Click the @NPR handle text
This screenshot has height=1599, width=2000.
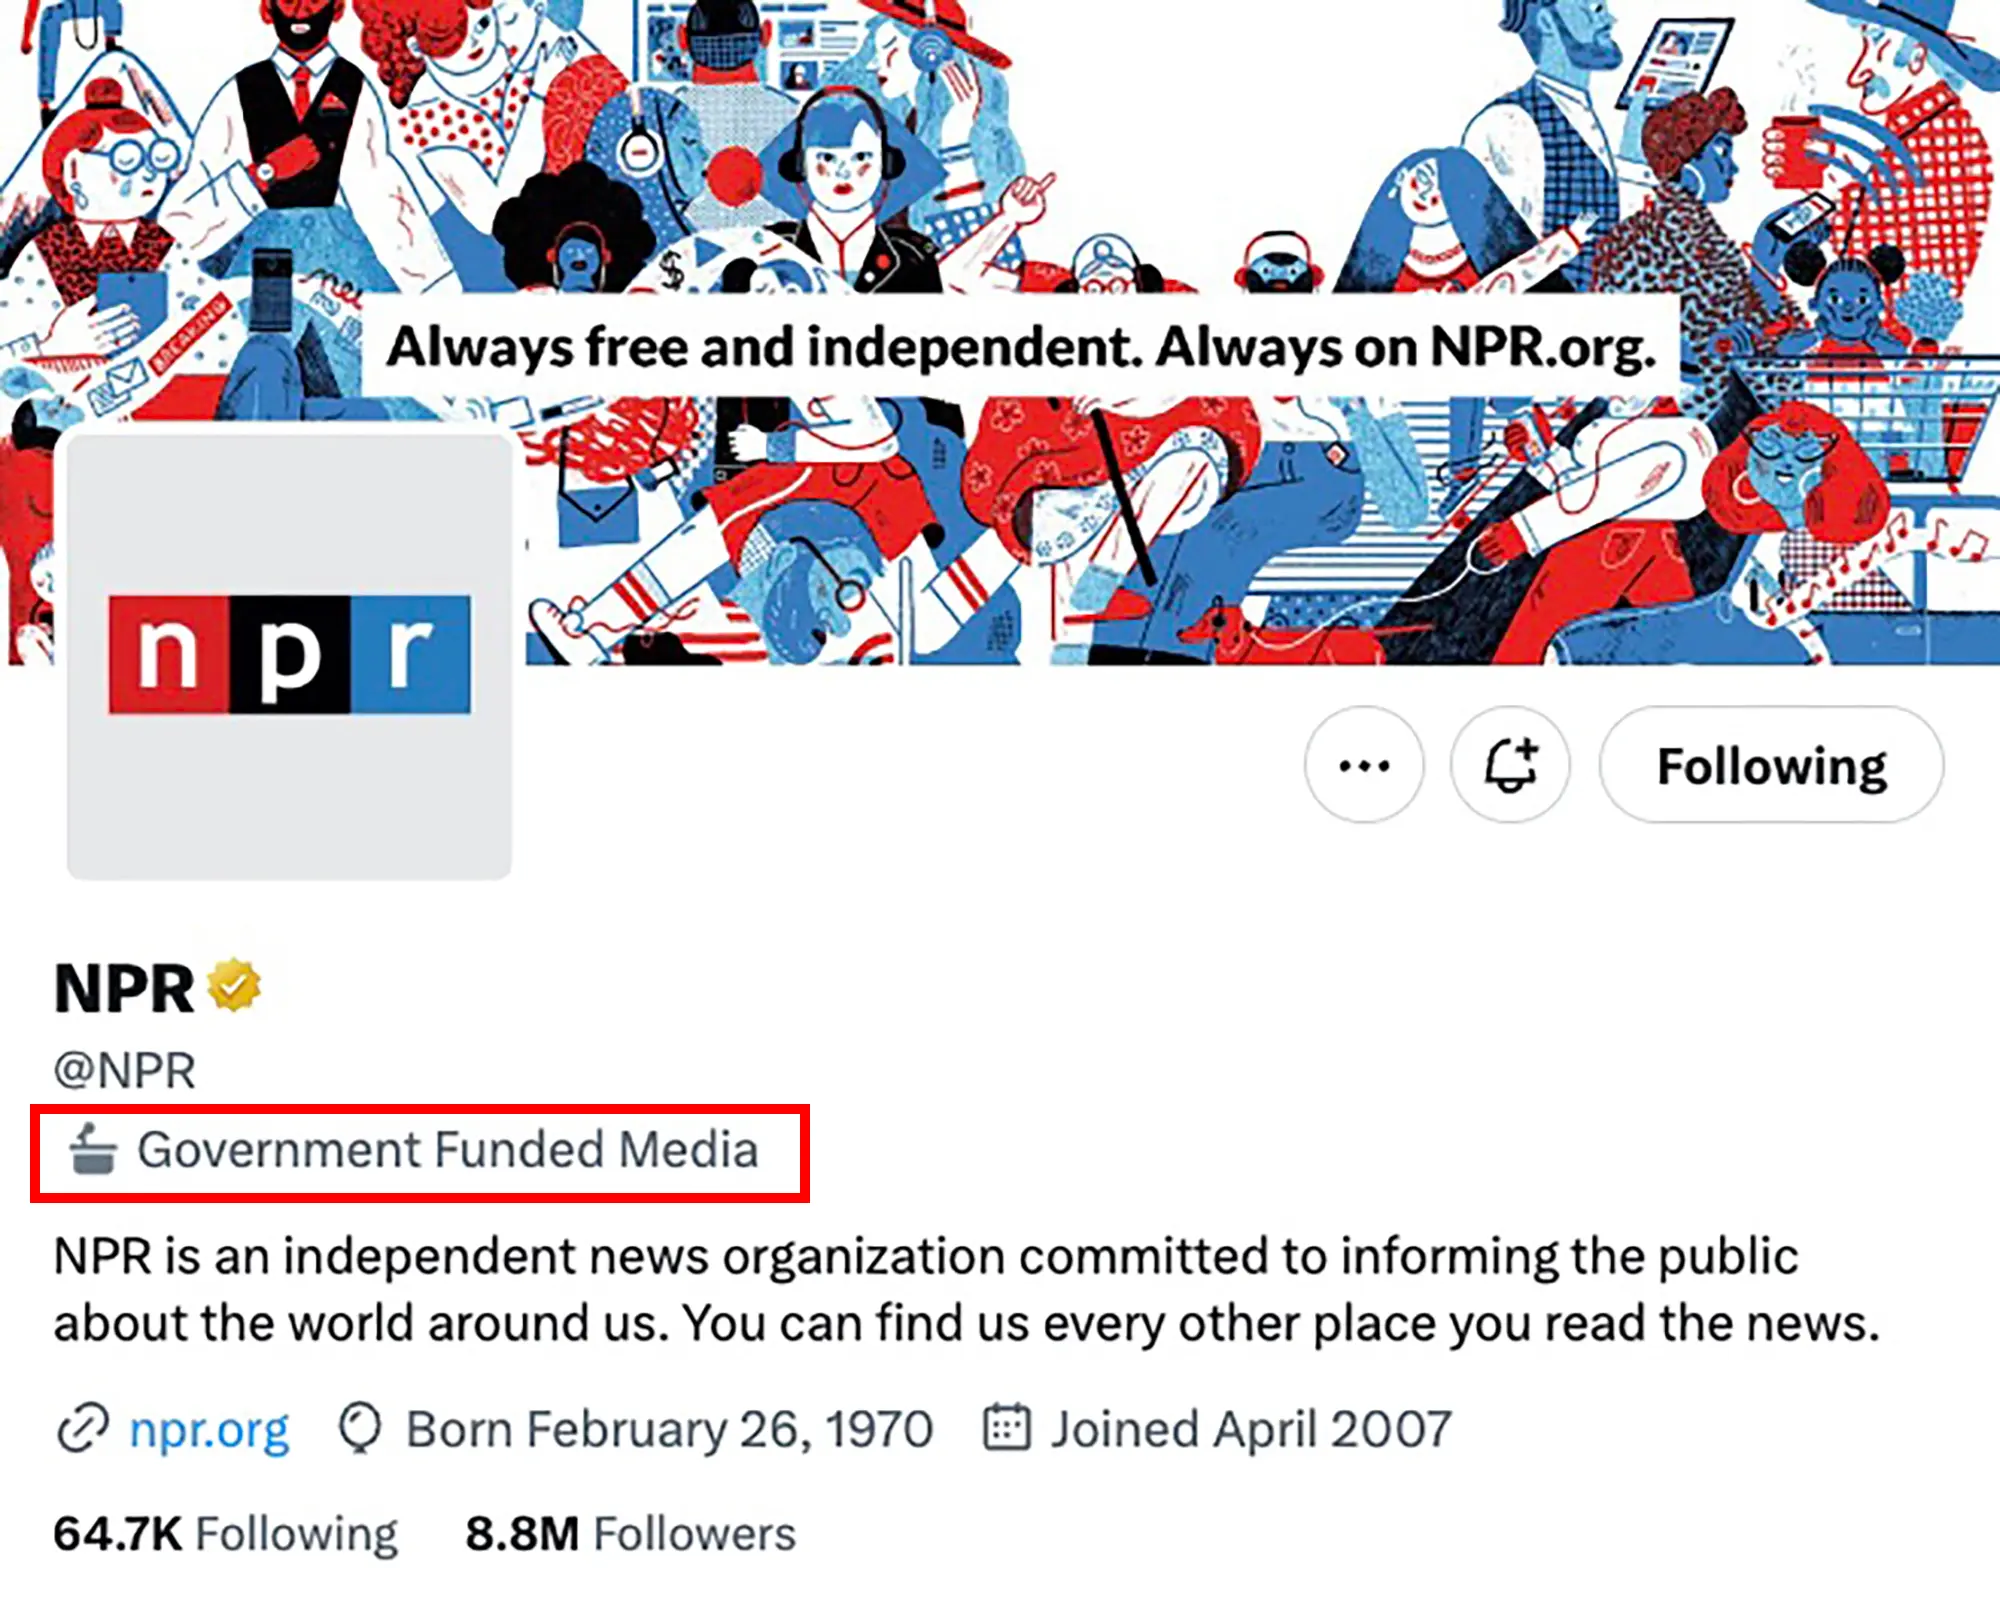pyautogui.click(x=125, y=1071)
